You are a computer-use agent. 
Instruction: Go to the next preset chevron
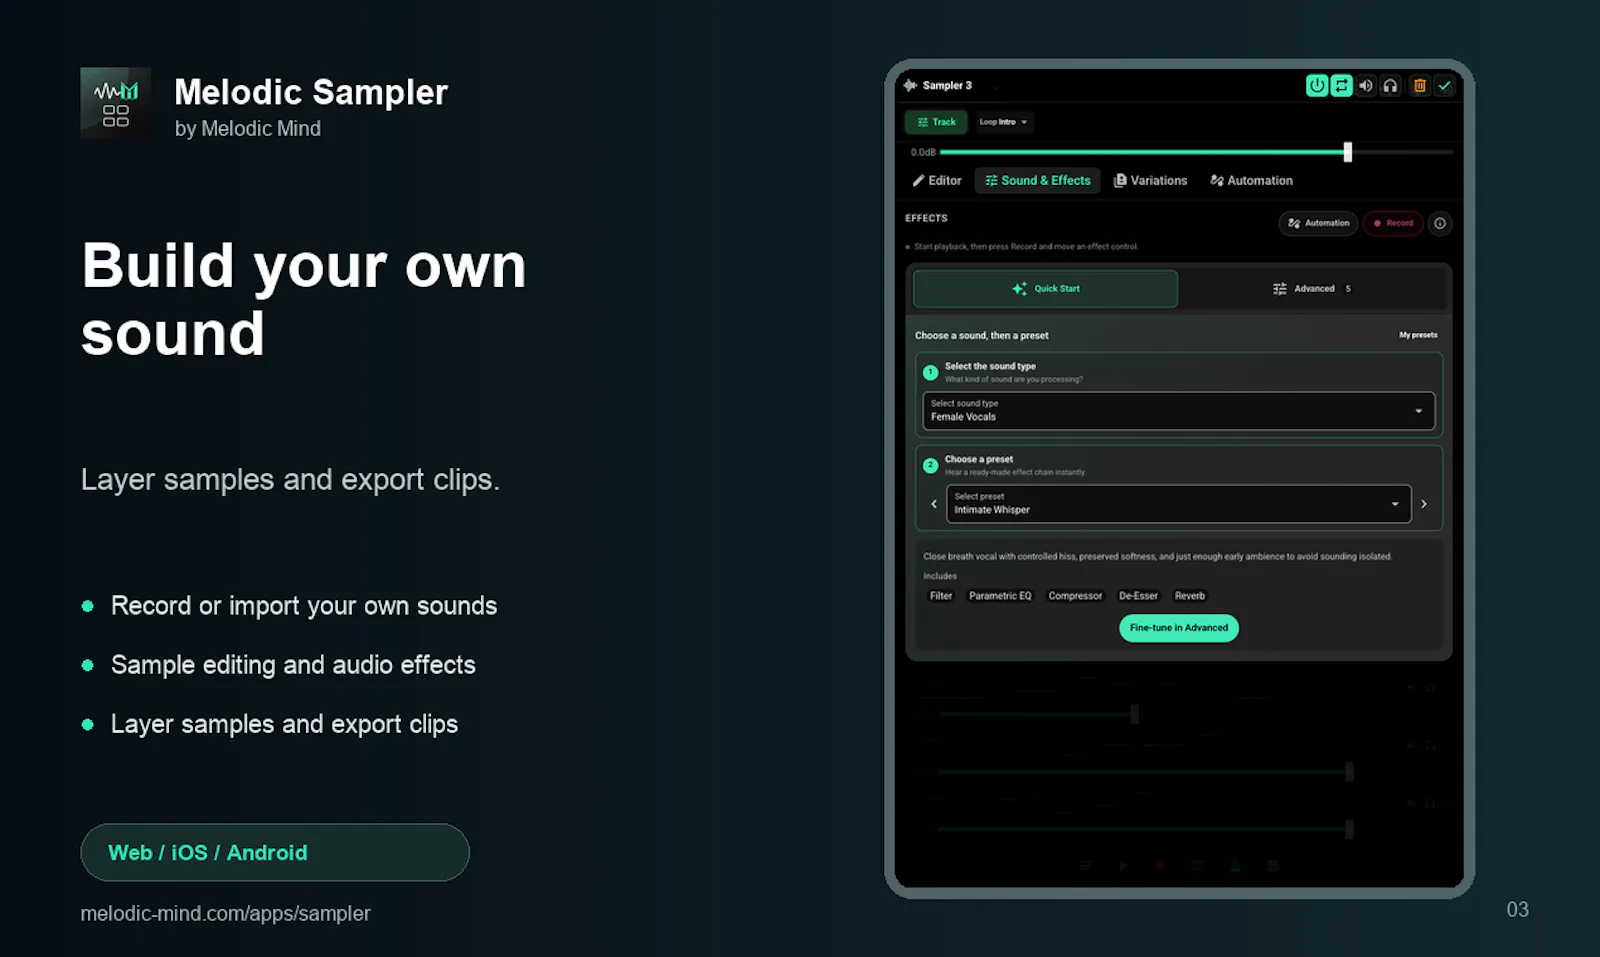[1424, 504]
